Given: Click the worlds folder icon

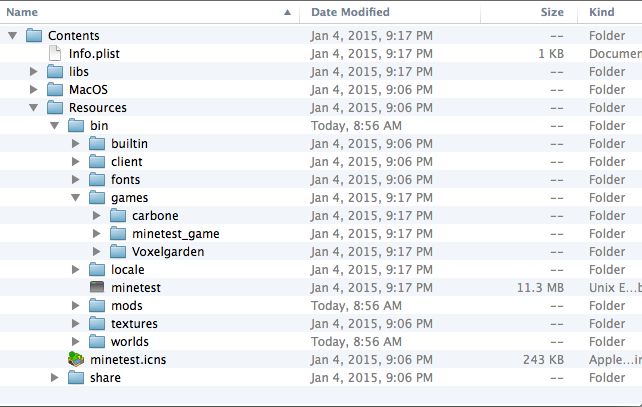Looking at the screenshot, I should tap(97, 342).
